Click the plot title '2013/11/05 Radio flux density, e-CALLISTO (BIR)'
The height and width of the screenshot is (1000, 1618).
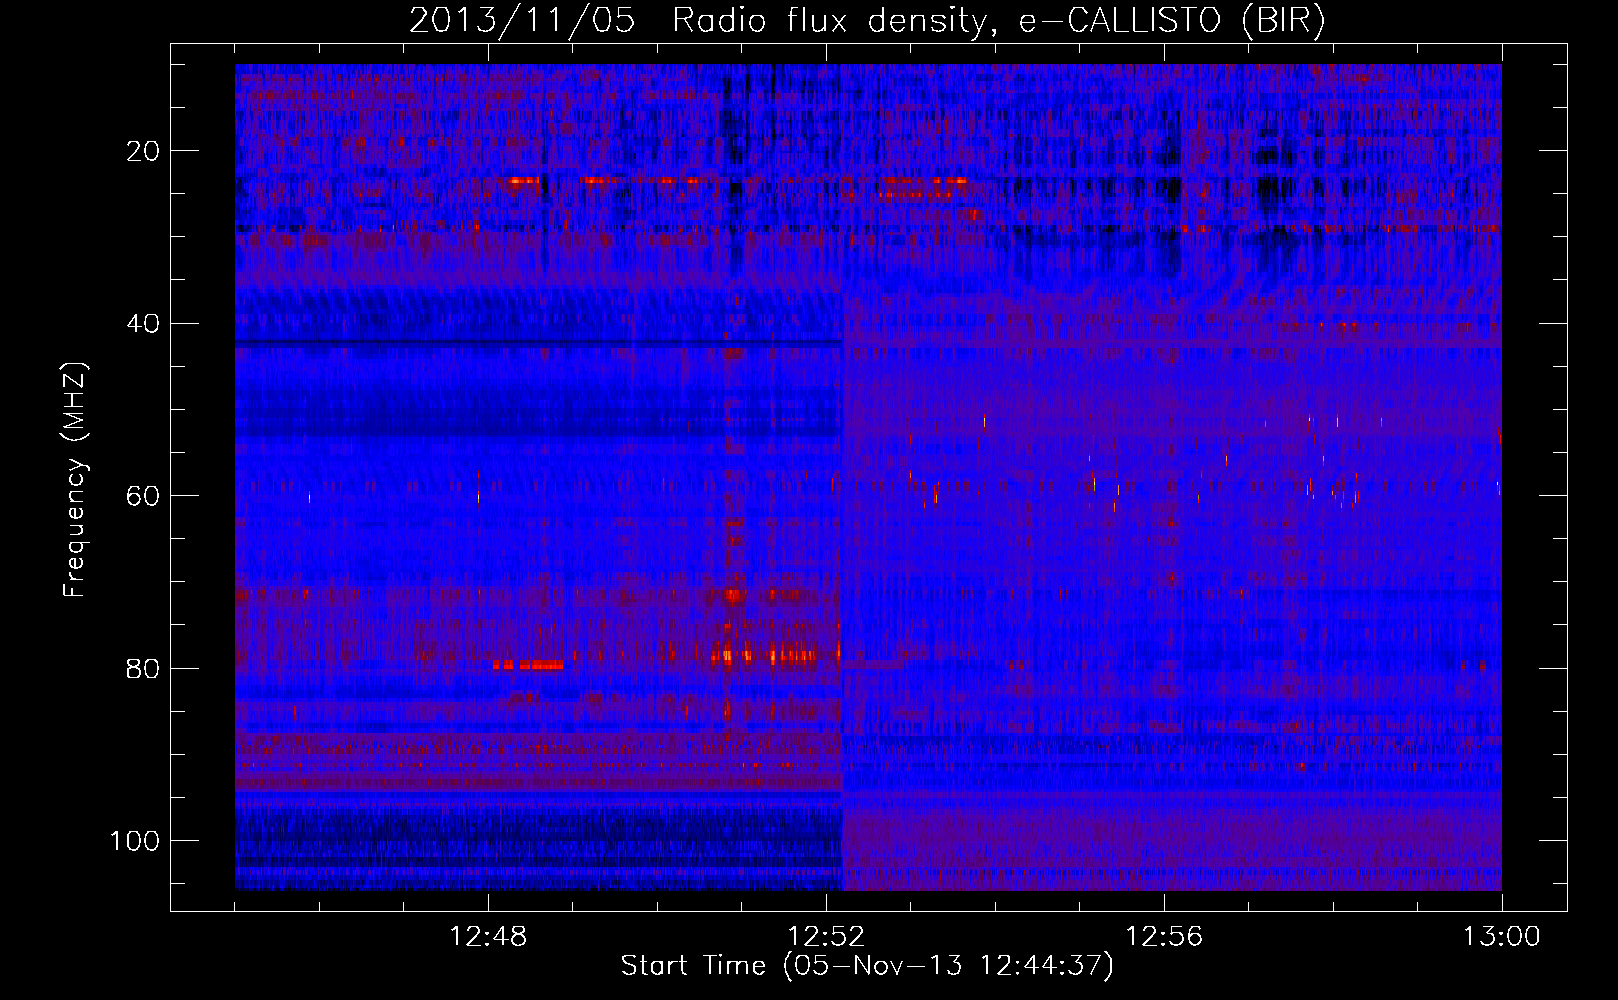click(867, 21)
